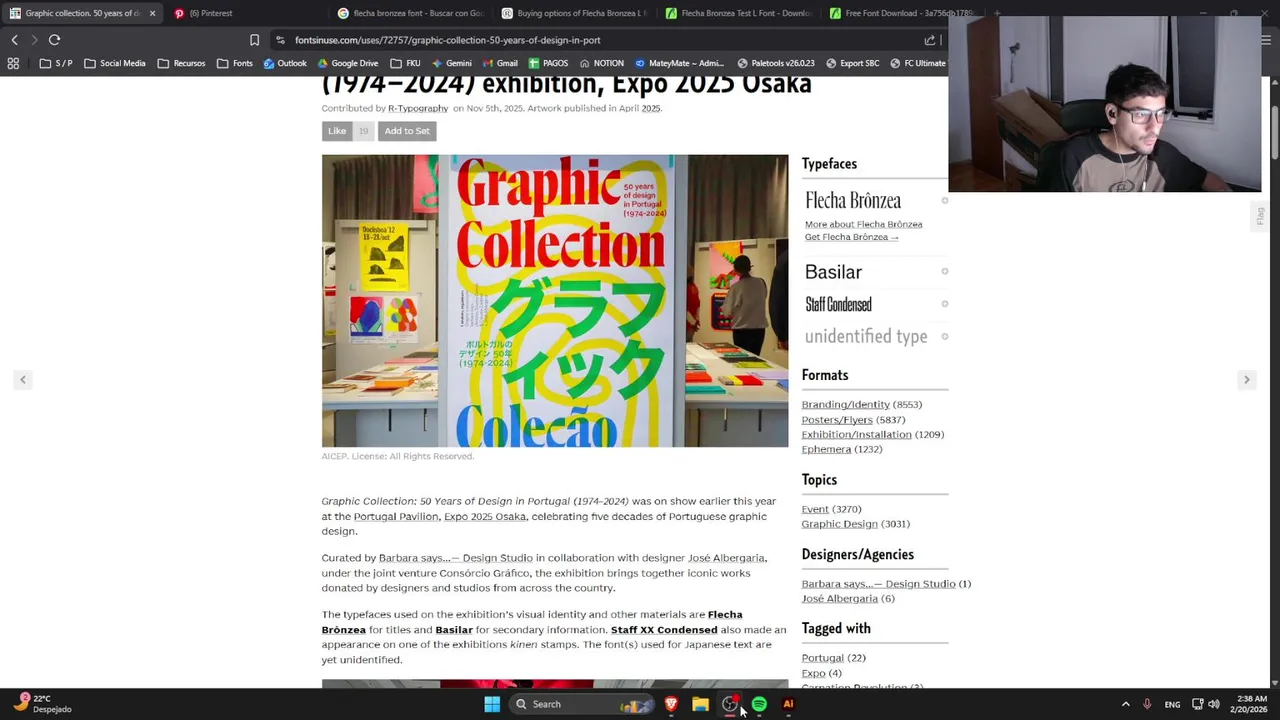Open the unidentified type entry
The width and height of the screenshot is (1280, 720).
(x=866, y=336)
